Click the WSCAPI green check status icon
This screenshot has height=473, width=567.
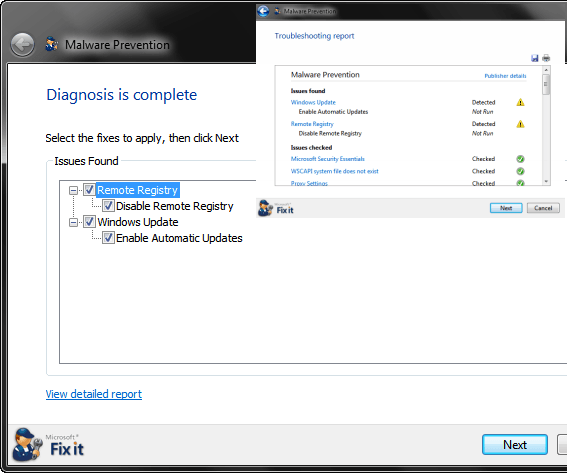pos(520,171)
